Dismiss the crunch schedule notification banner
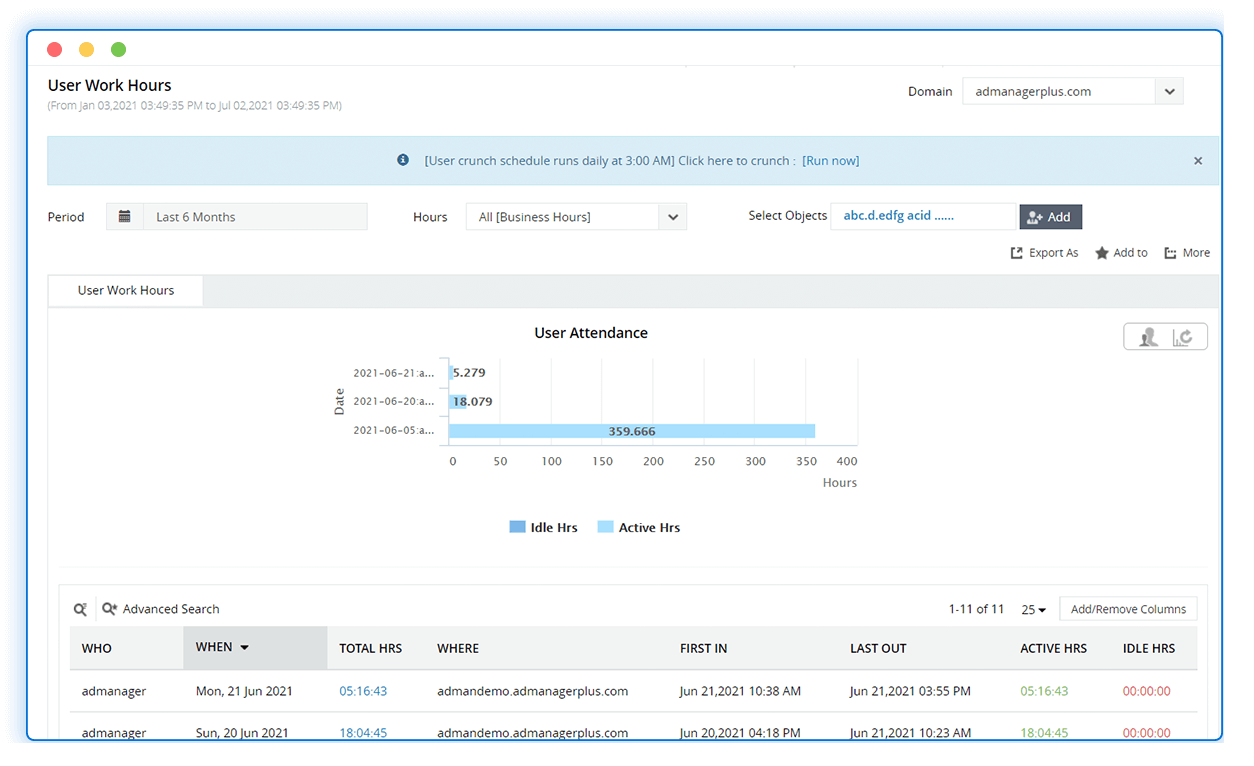The image size is (1254, 766). click(1198, 160)
